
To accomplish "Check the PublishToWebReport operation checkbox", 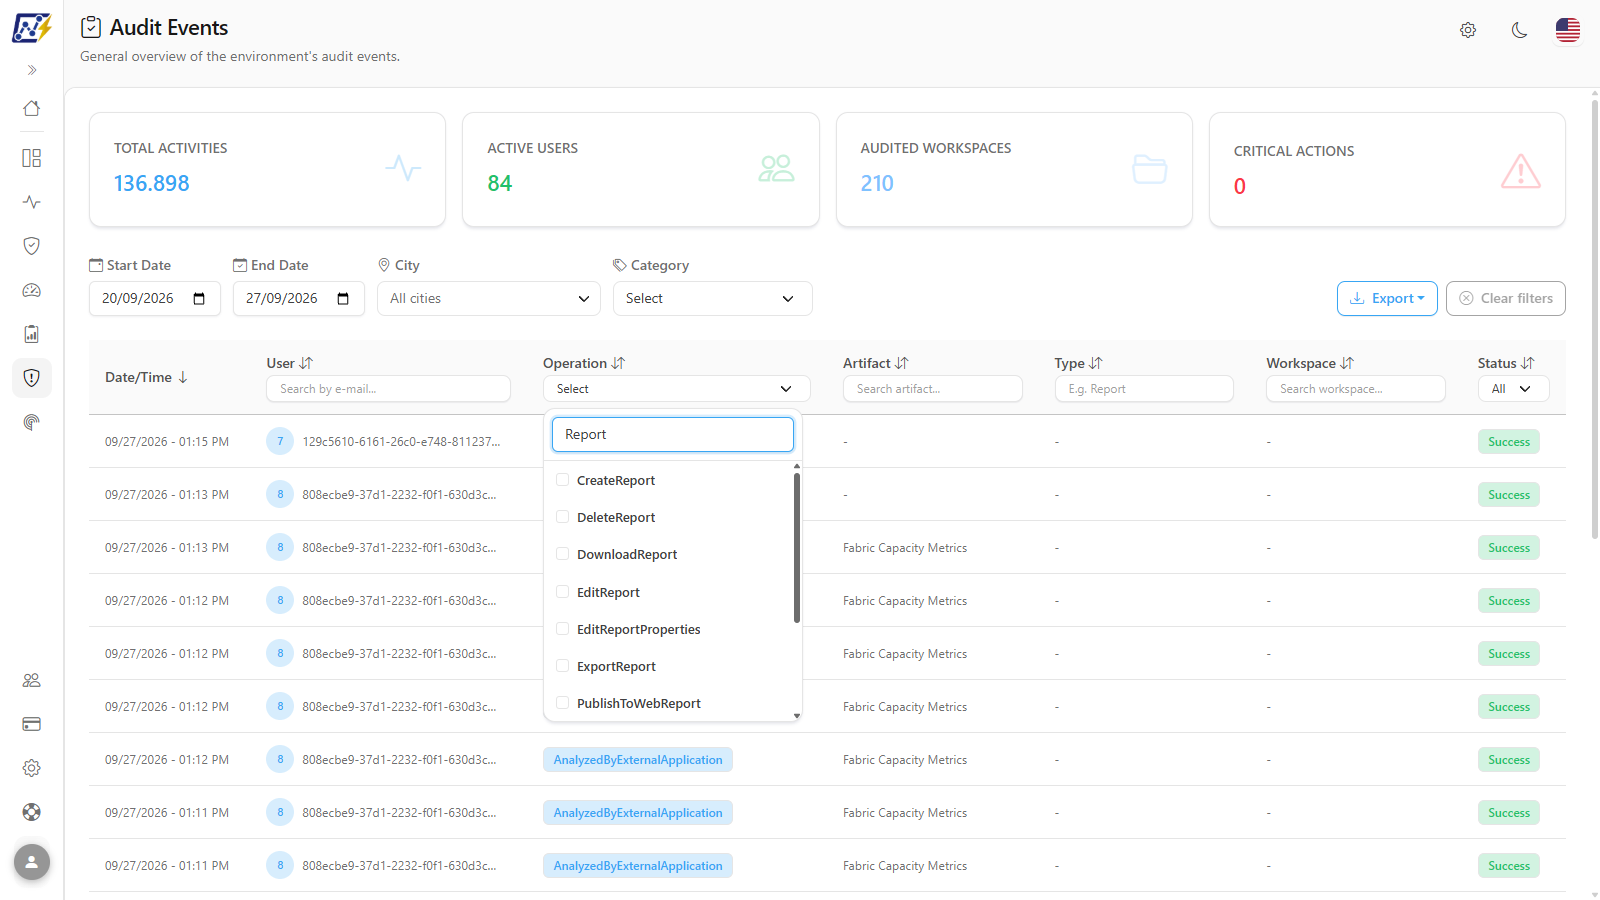I will [x=562, y=703].
